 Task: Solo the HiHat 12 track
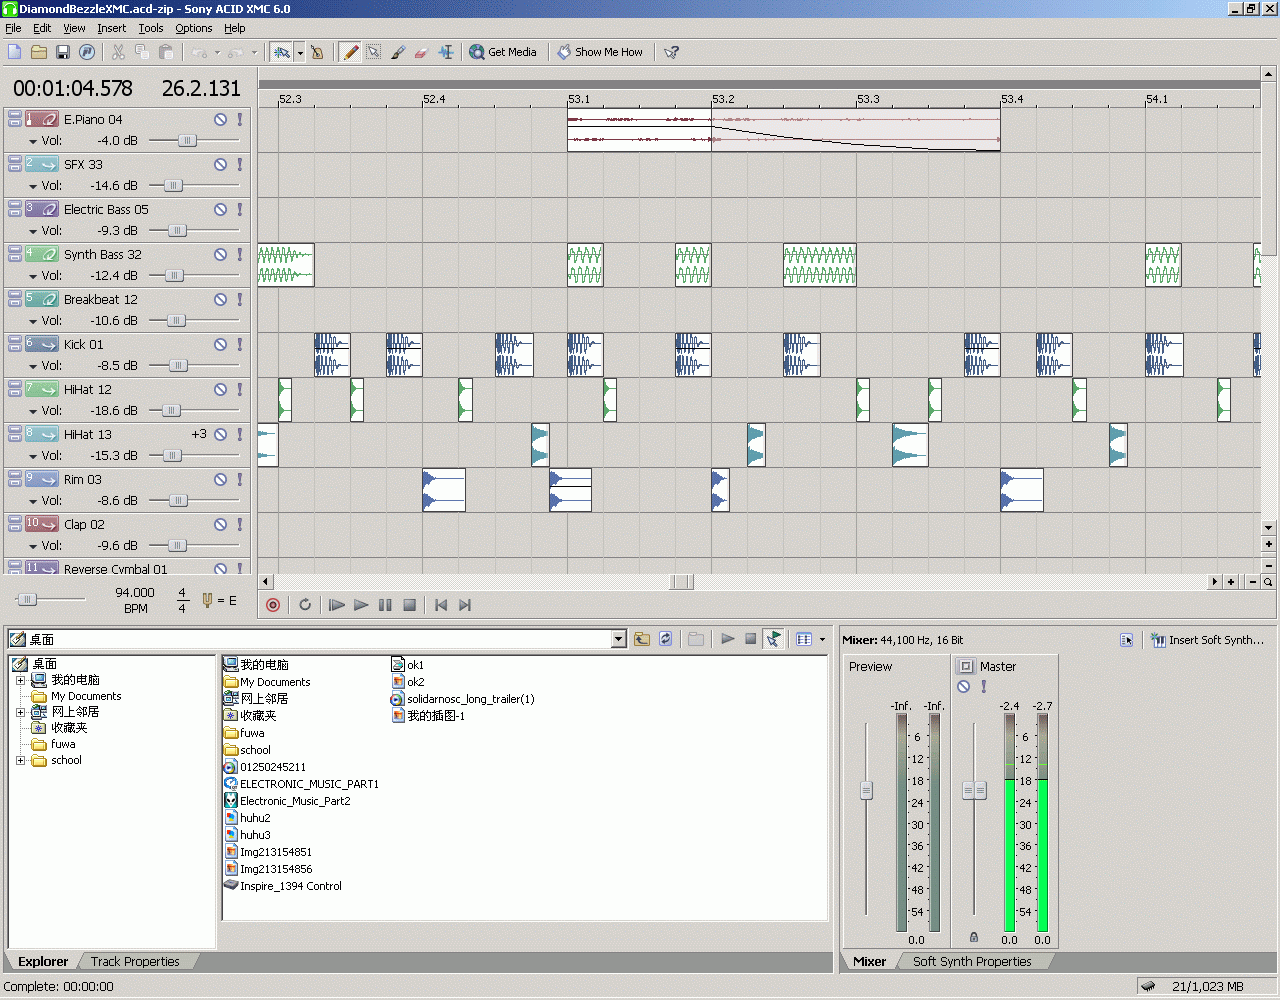[x=240, y=389]
